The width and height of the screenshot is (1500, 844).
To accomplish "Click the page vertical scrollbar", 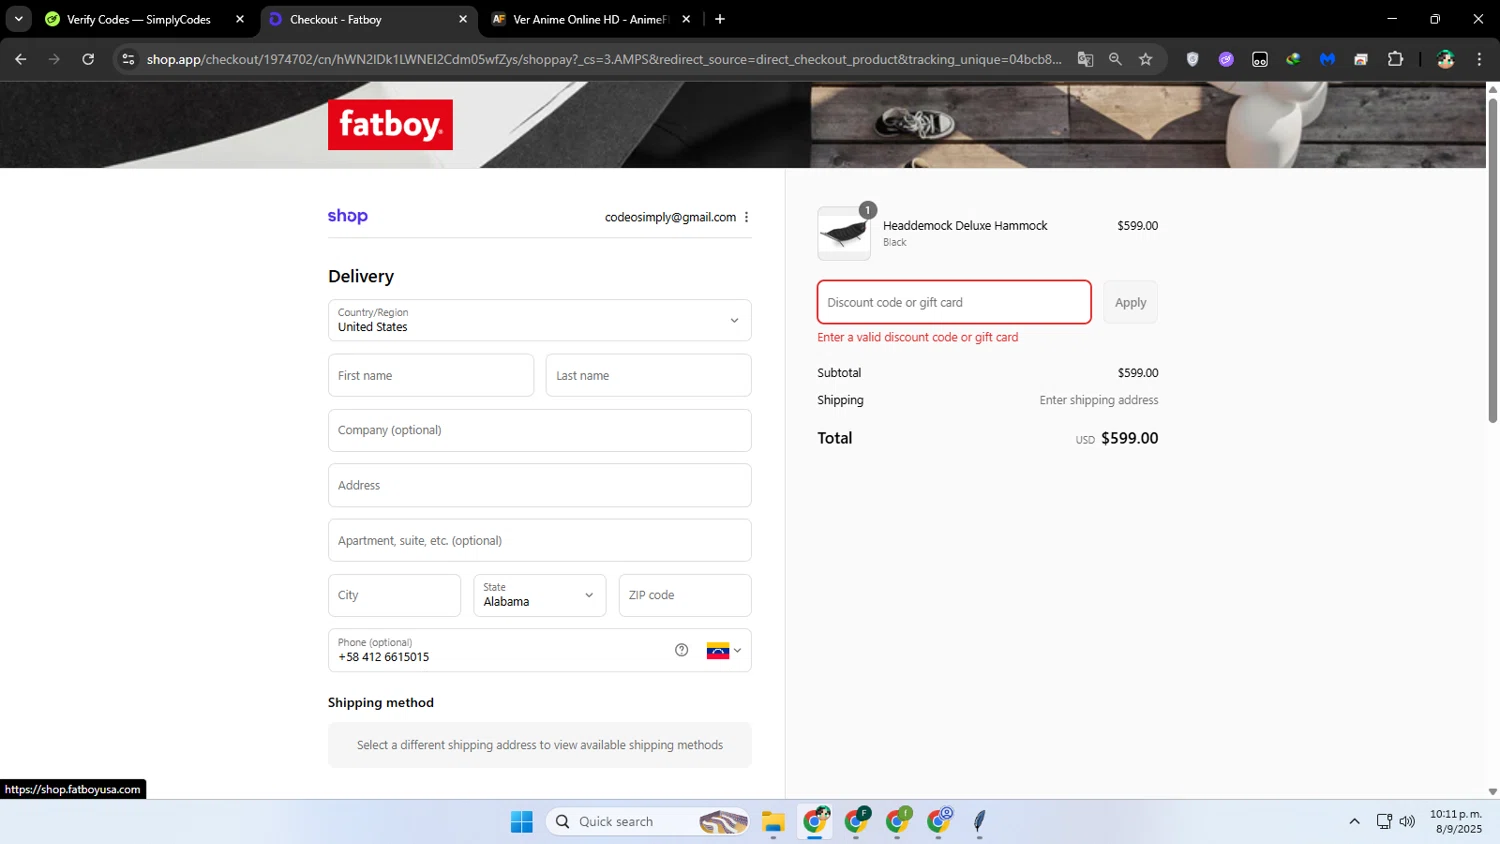I will (1492, 260).
